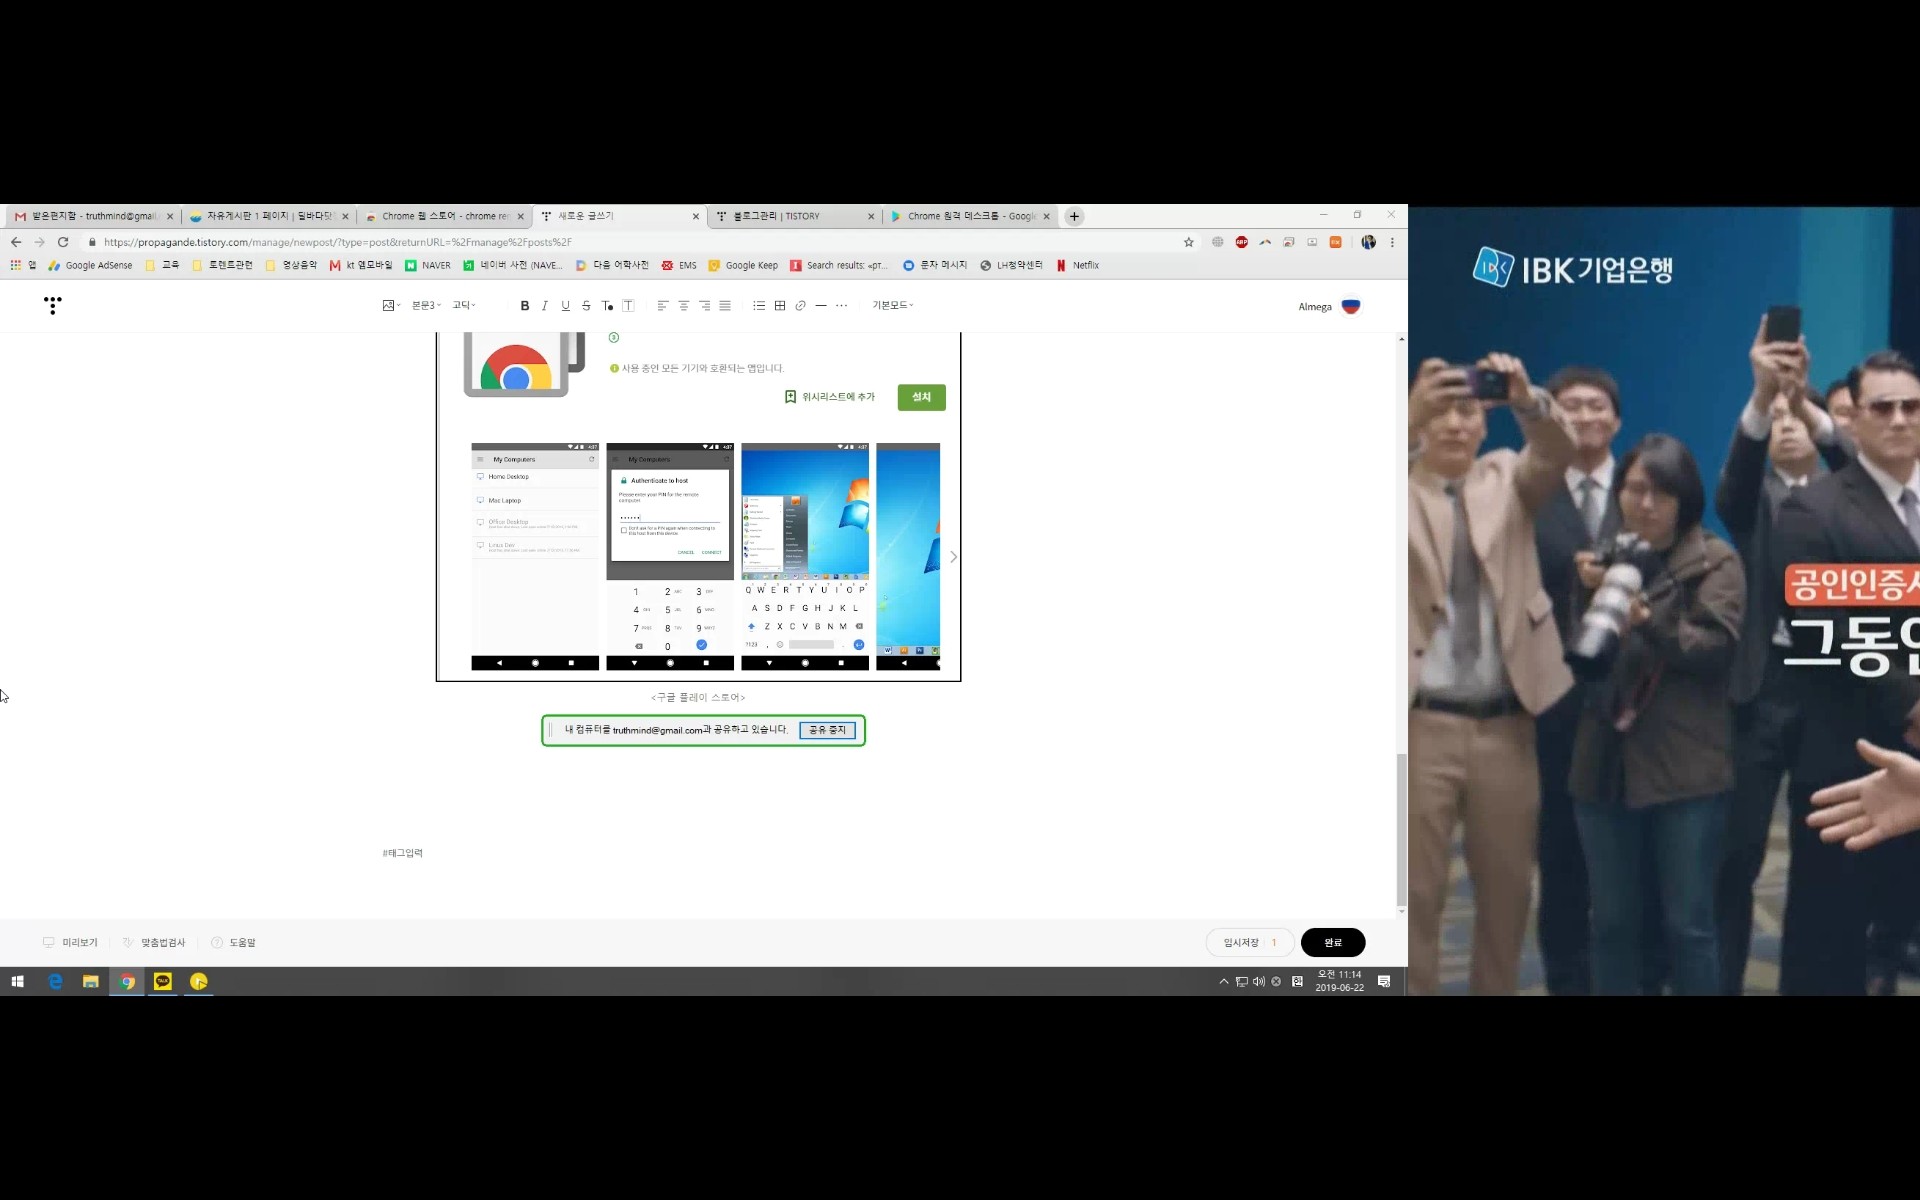Open the image attachment dropdown

[x=391, y=306]
